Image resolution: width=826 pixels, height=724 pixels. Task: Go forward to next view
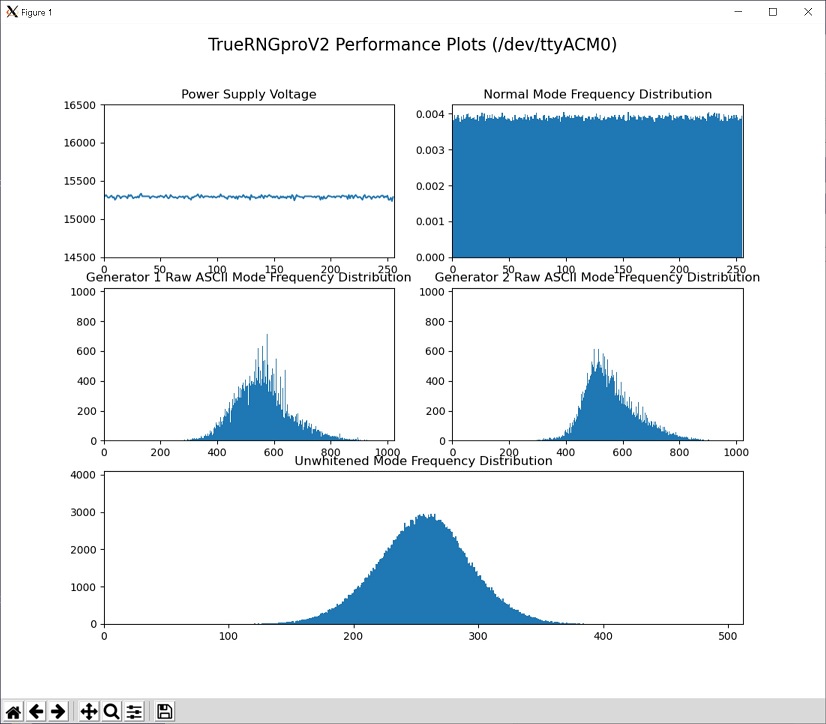coord(59,711)
